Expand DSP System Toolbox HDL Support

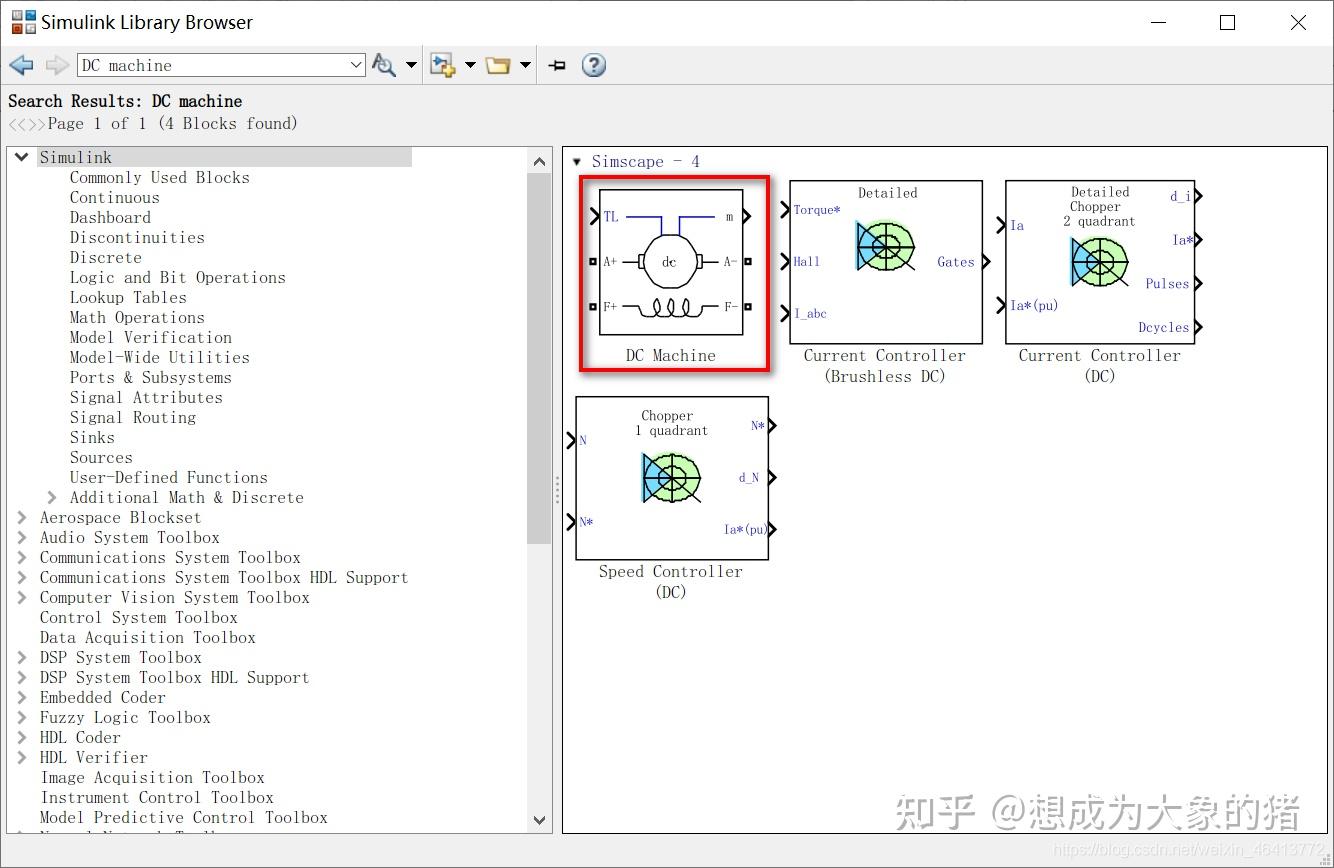coord(21,677)
